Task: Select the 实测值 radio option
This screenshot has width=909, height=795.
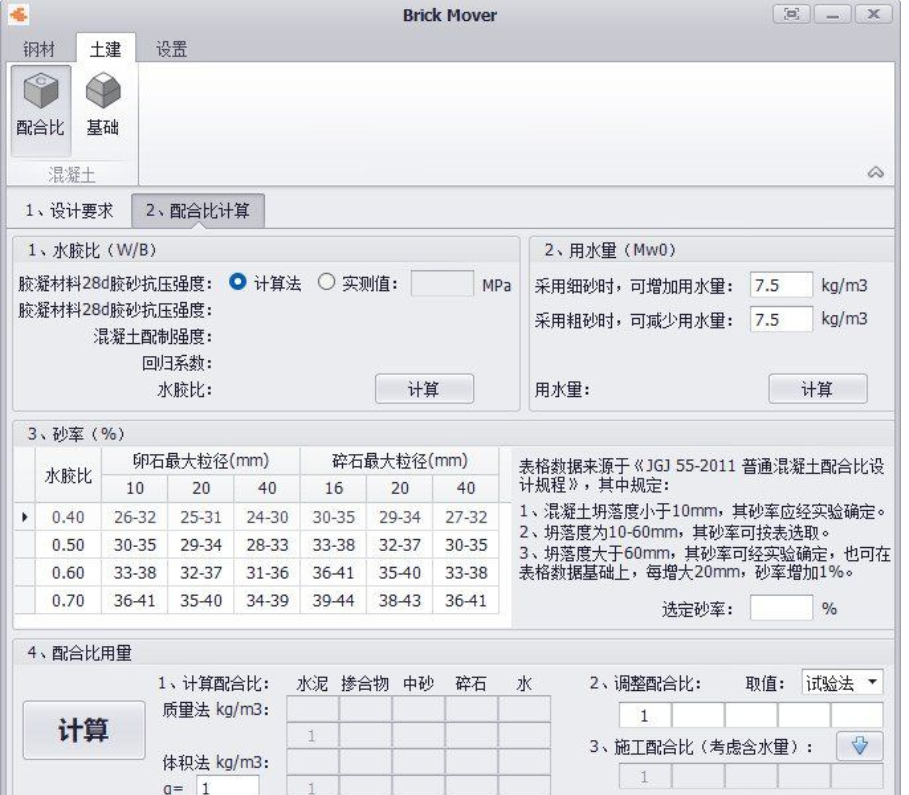Action: [326, 282]
